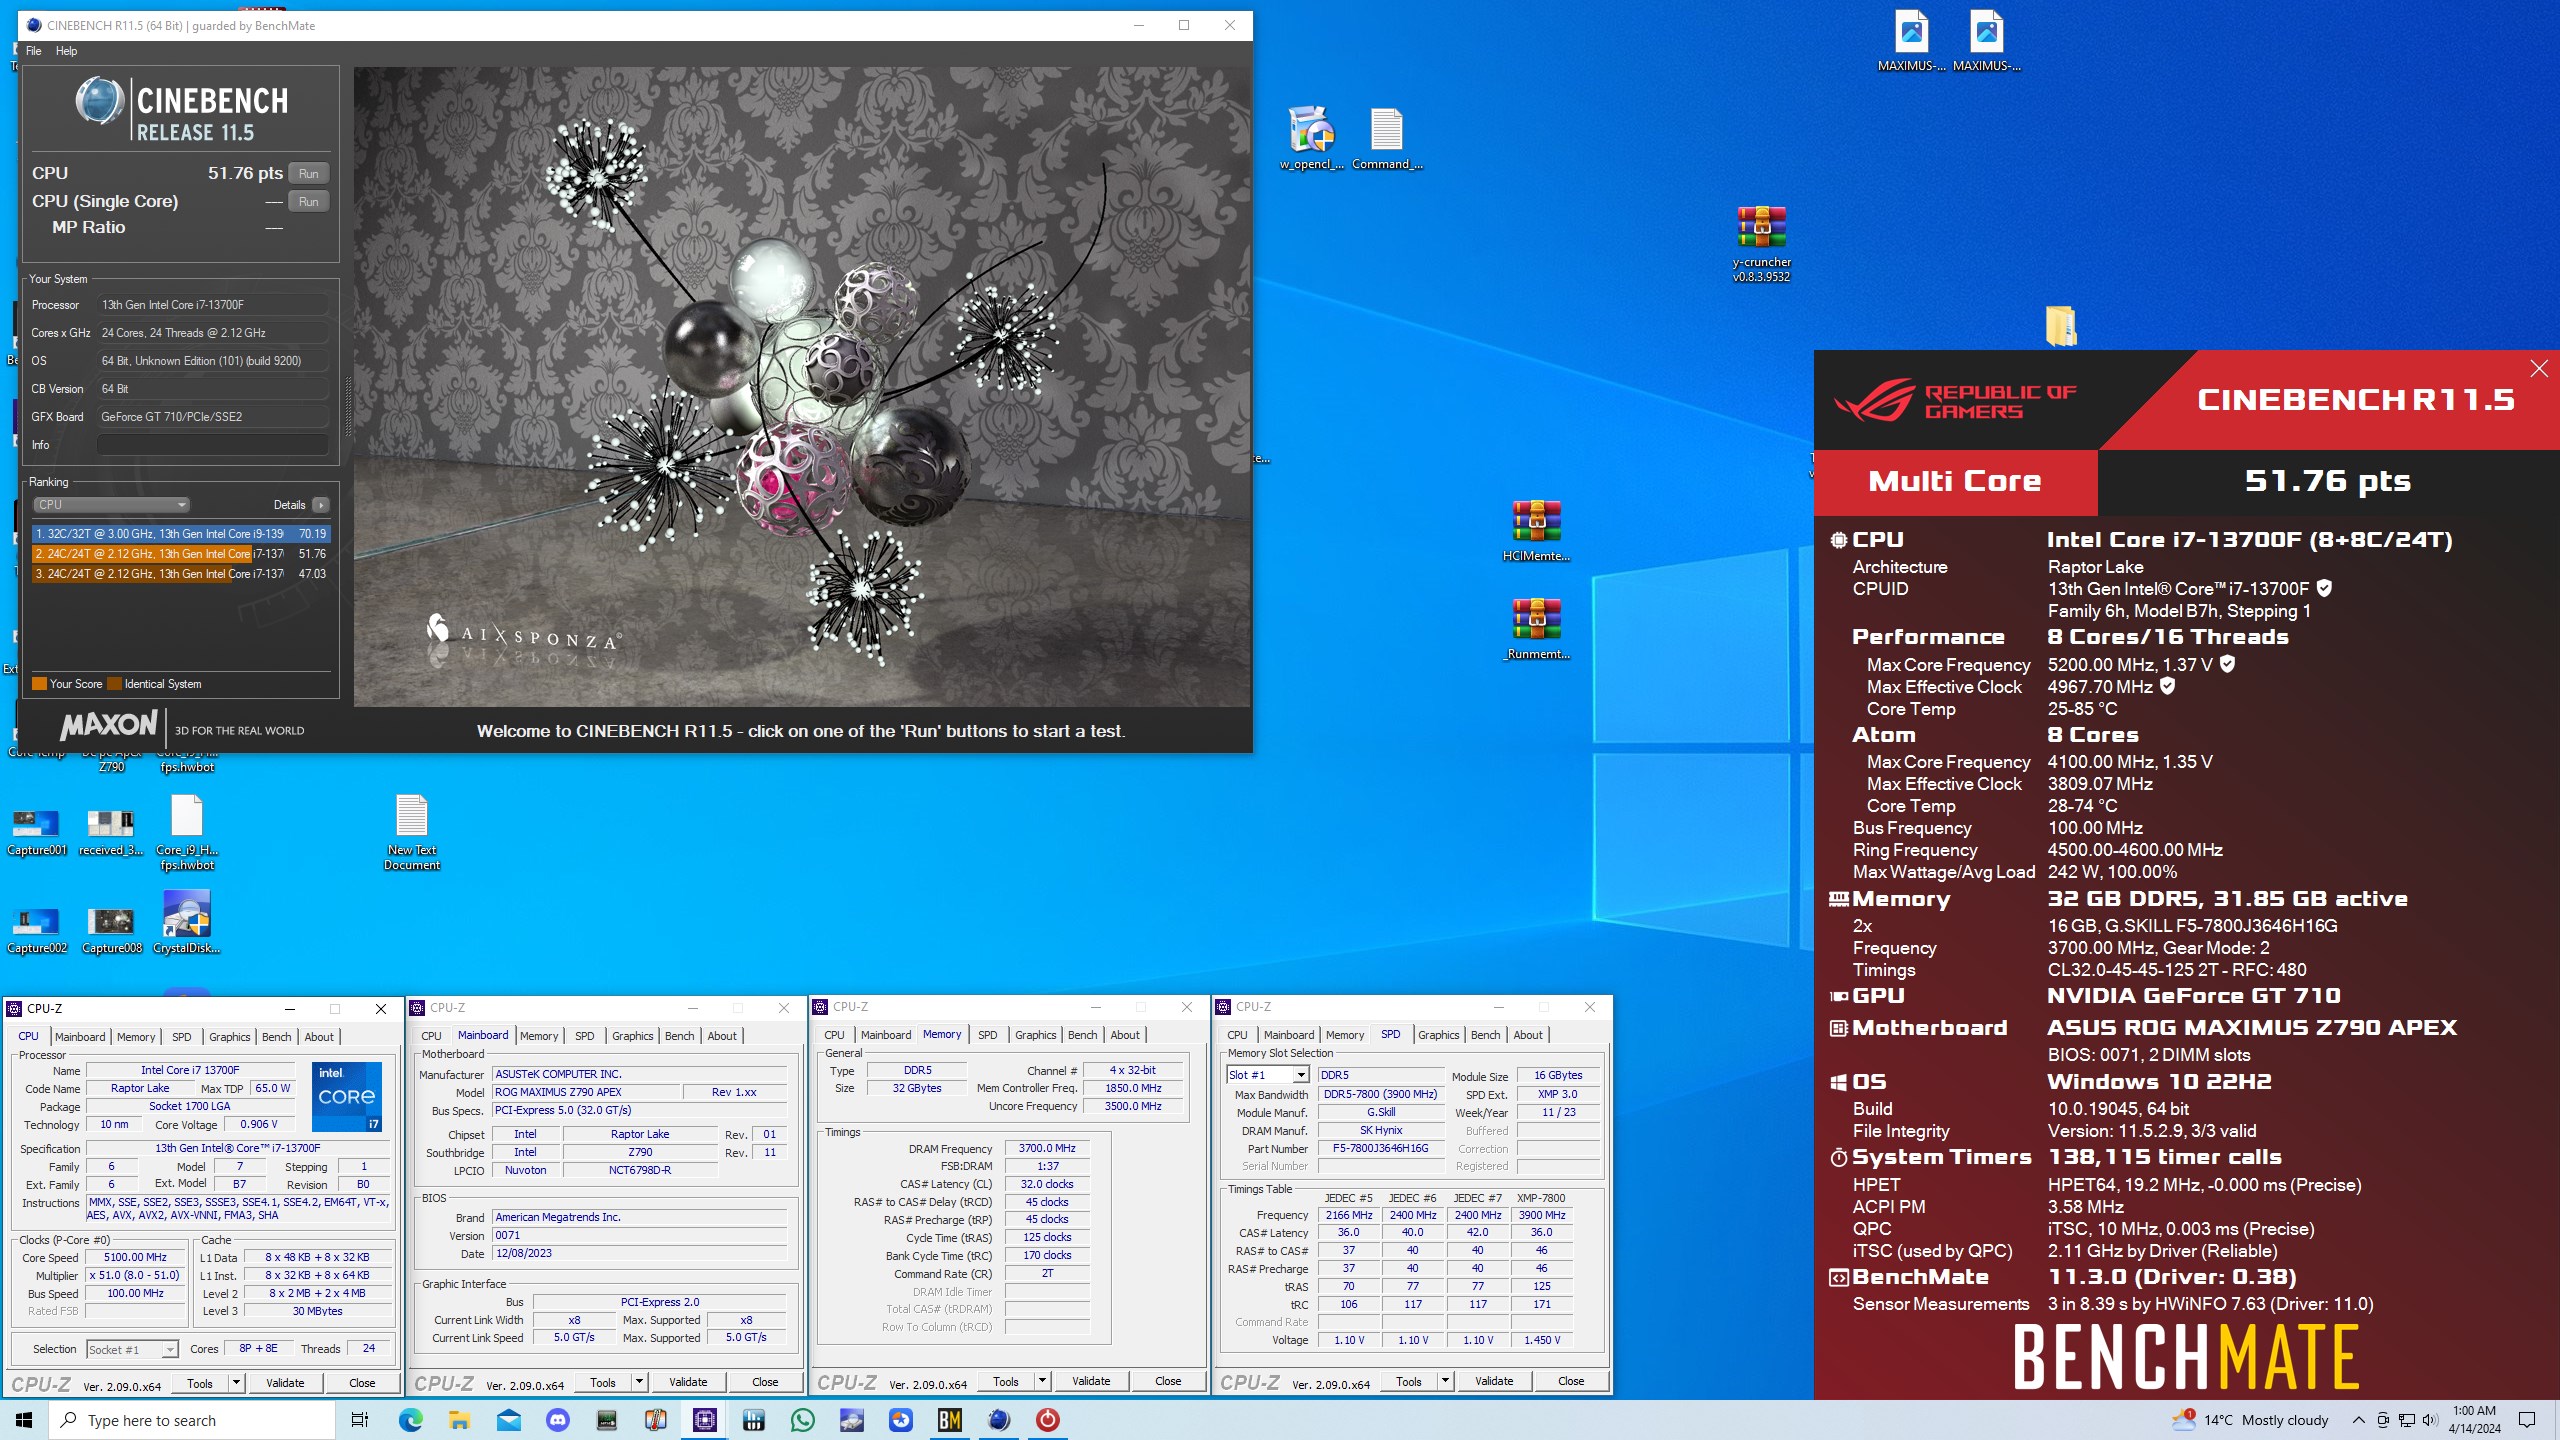Select ranking entry with score 70.19

[180, 534]
